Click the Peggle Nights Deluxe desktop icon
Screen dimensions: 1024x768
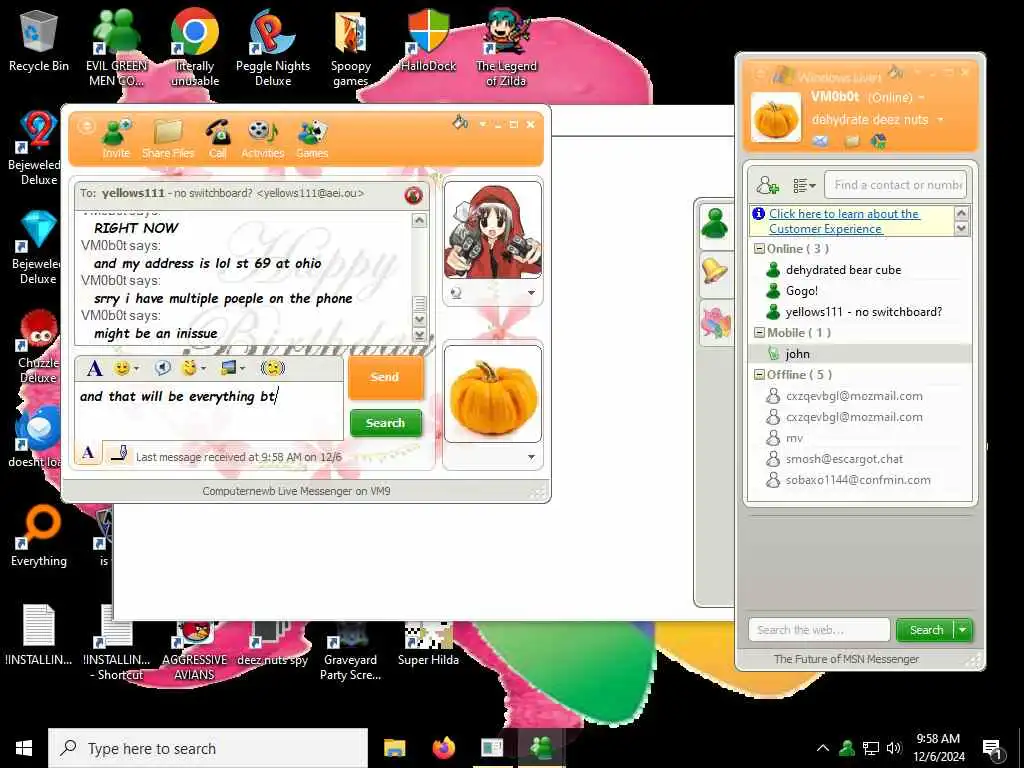[272, 48]
